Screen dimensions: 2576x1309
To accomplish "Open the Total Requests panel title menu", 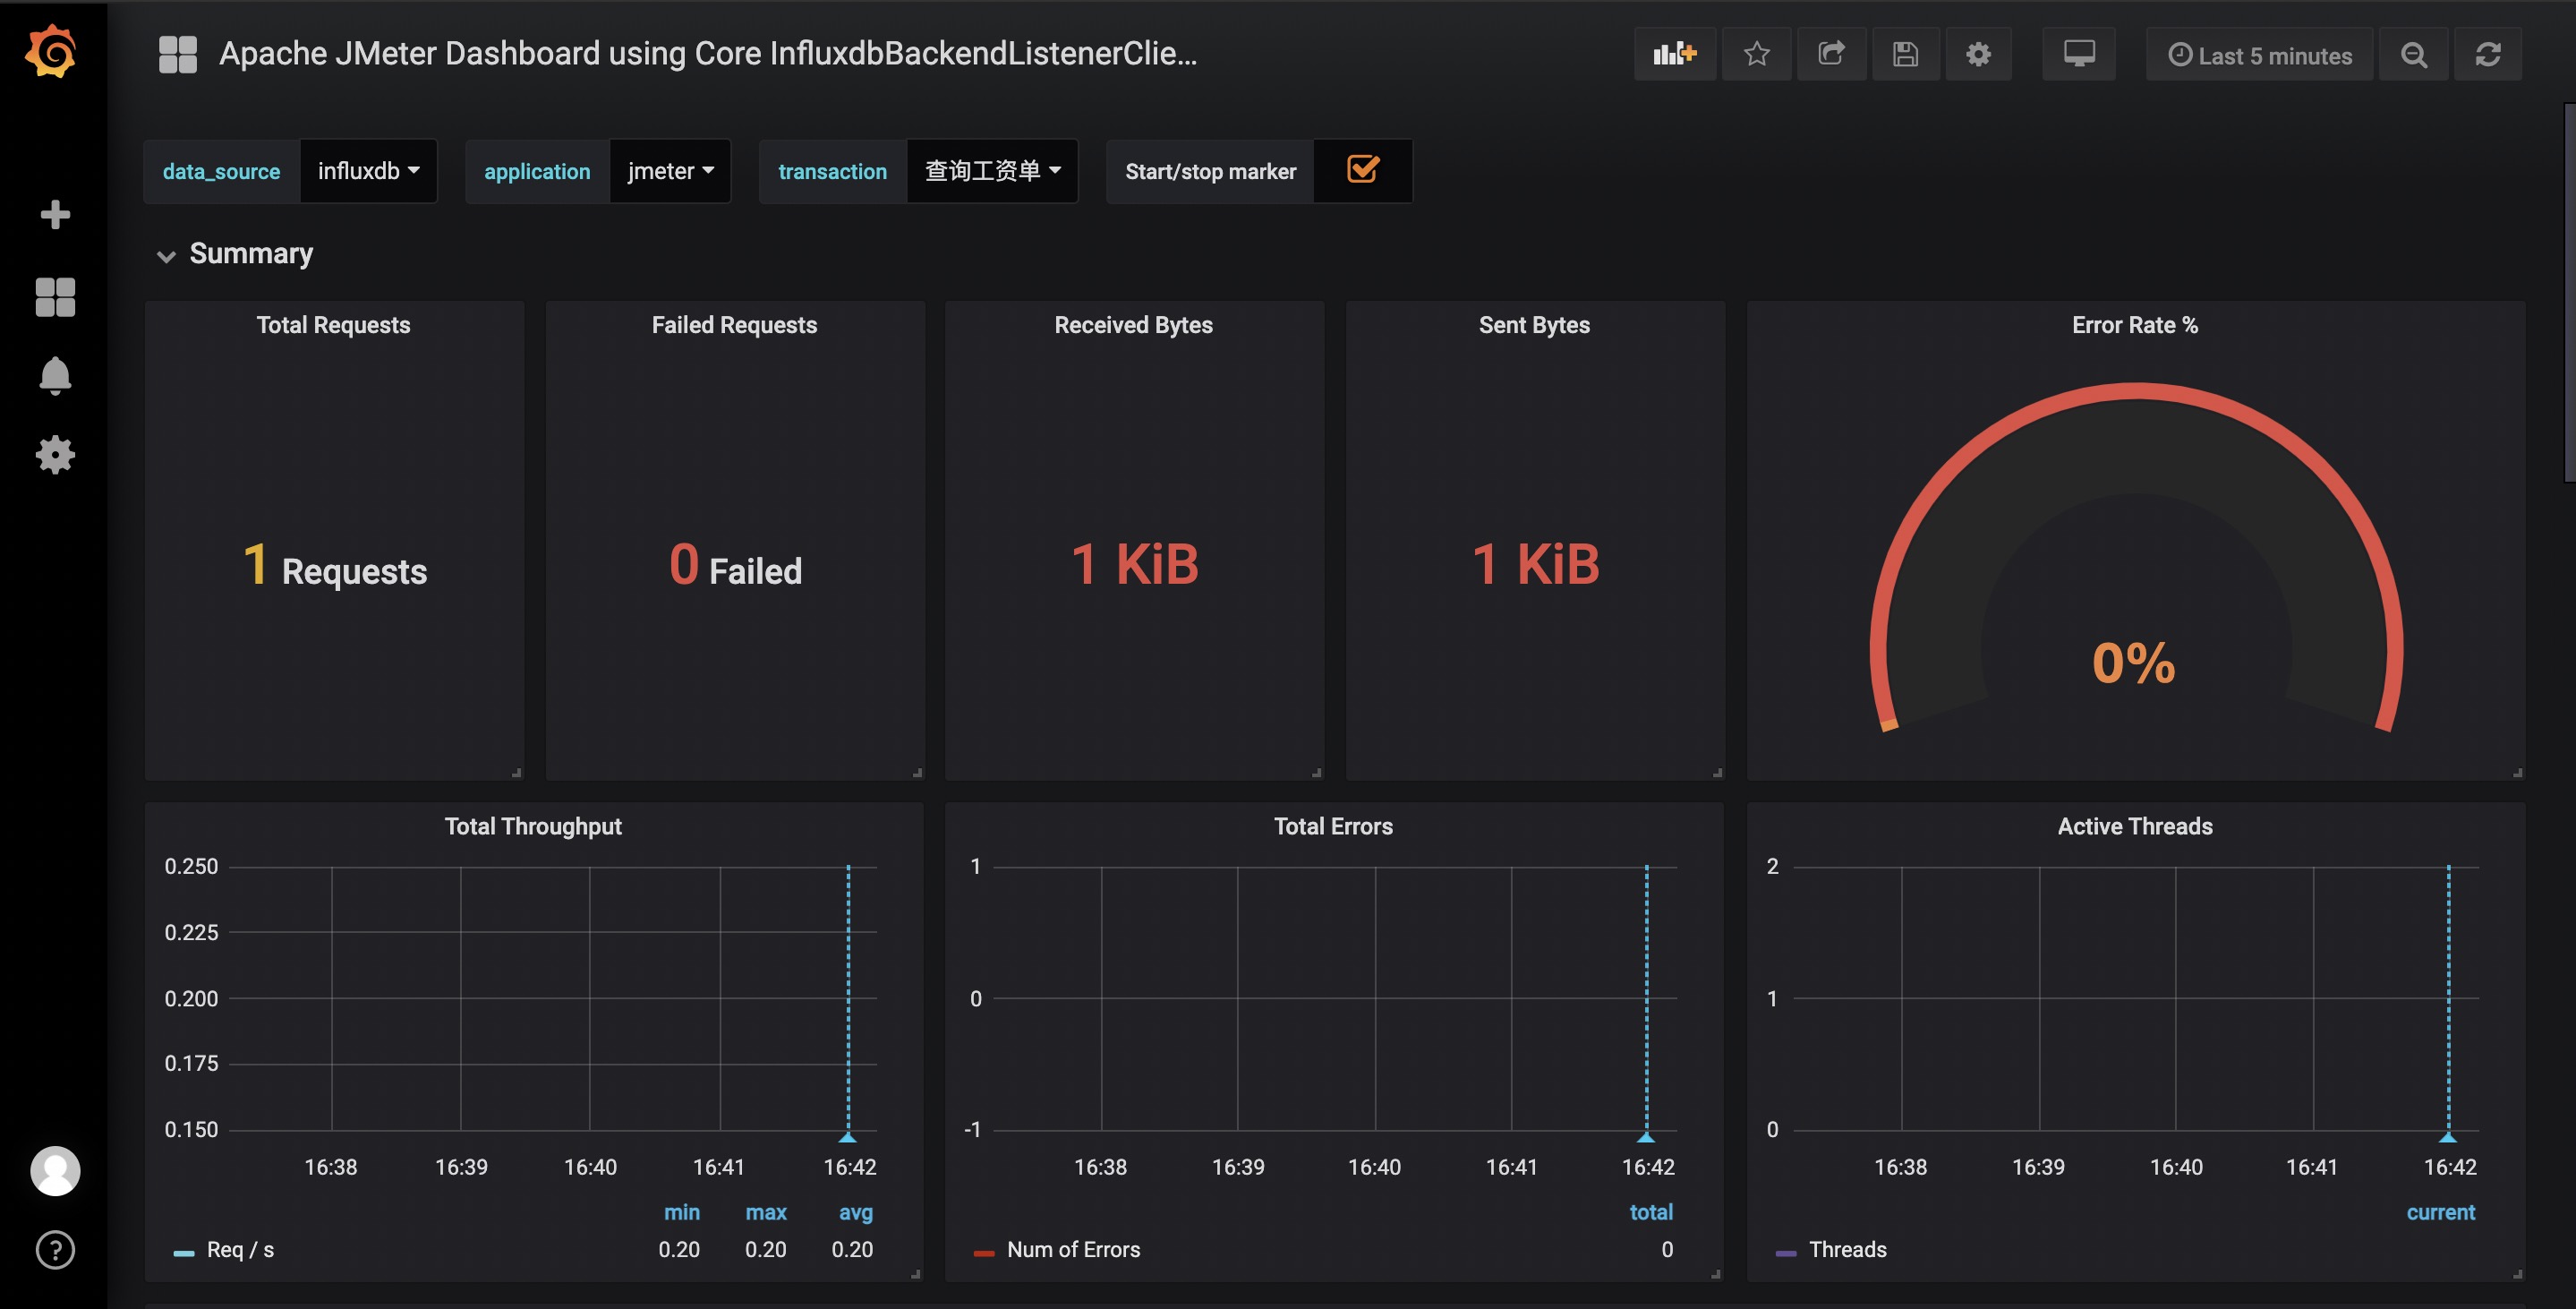I will (334, 325).
